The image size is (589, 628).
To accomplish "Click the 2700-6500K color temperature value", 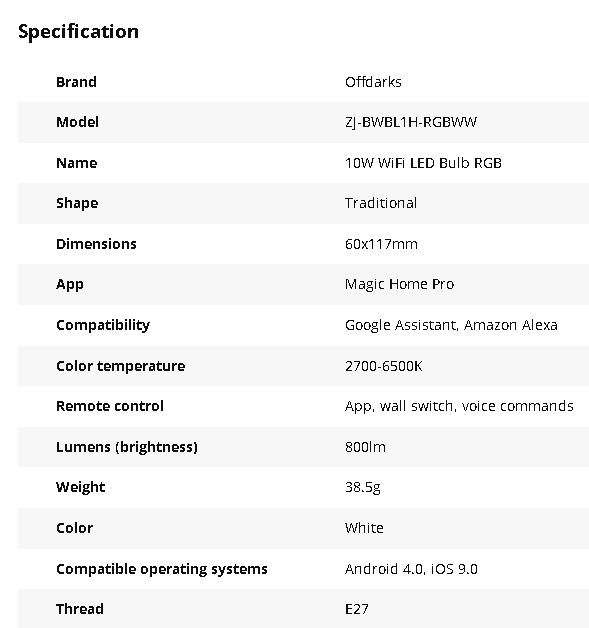I will pyautogui.click(x=384, y=366).
